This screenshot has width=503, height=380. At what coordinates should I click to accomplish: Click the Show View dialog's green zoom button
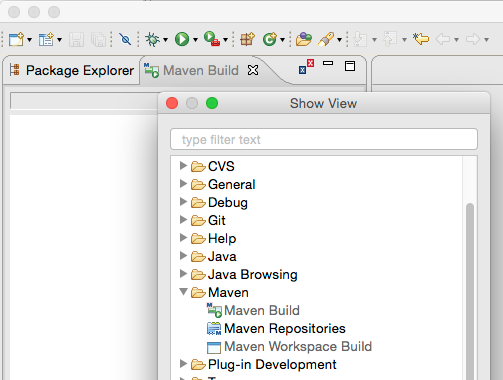point(212,103)
